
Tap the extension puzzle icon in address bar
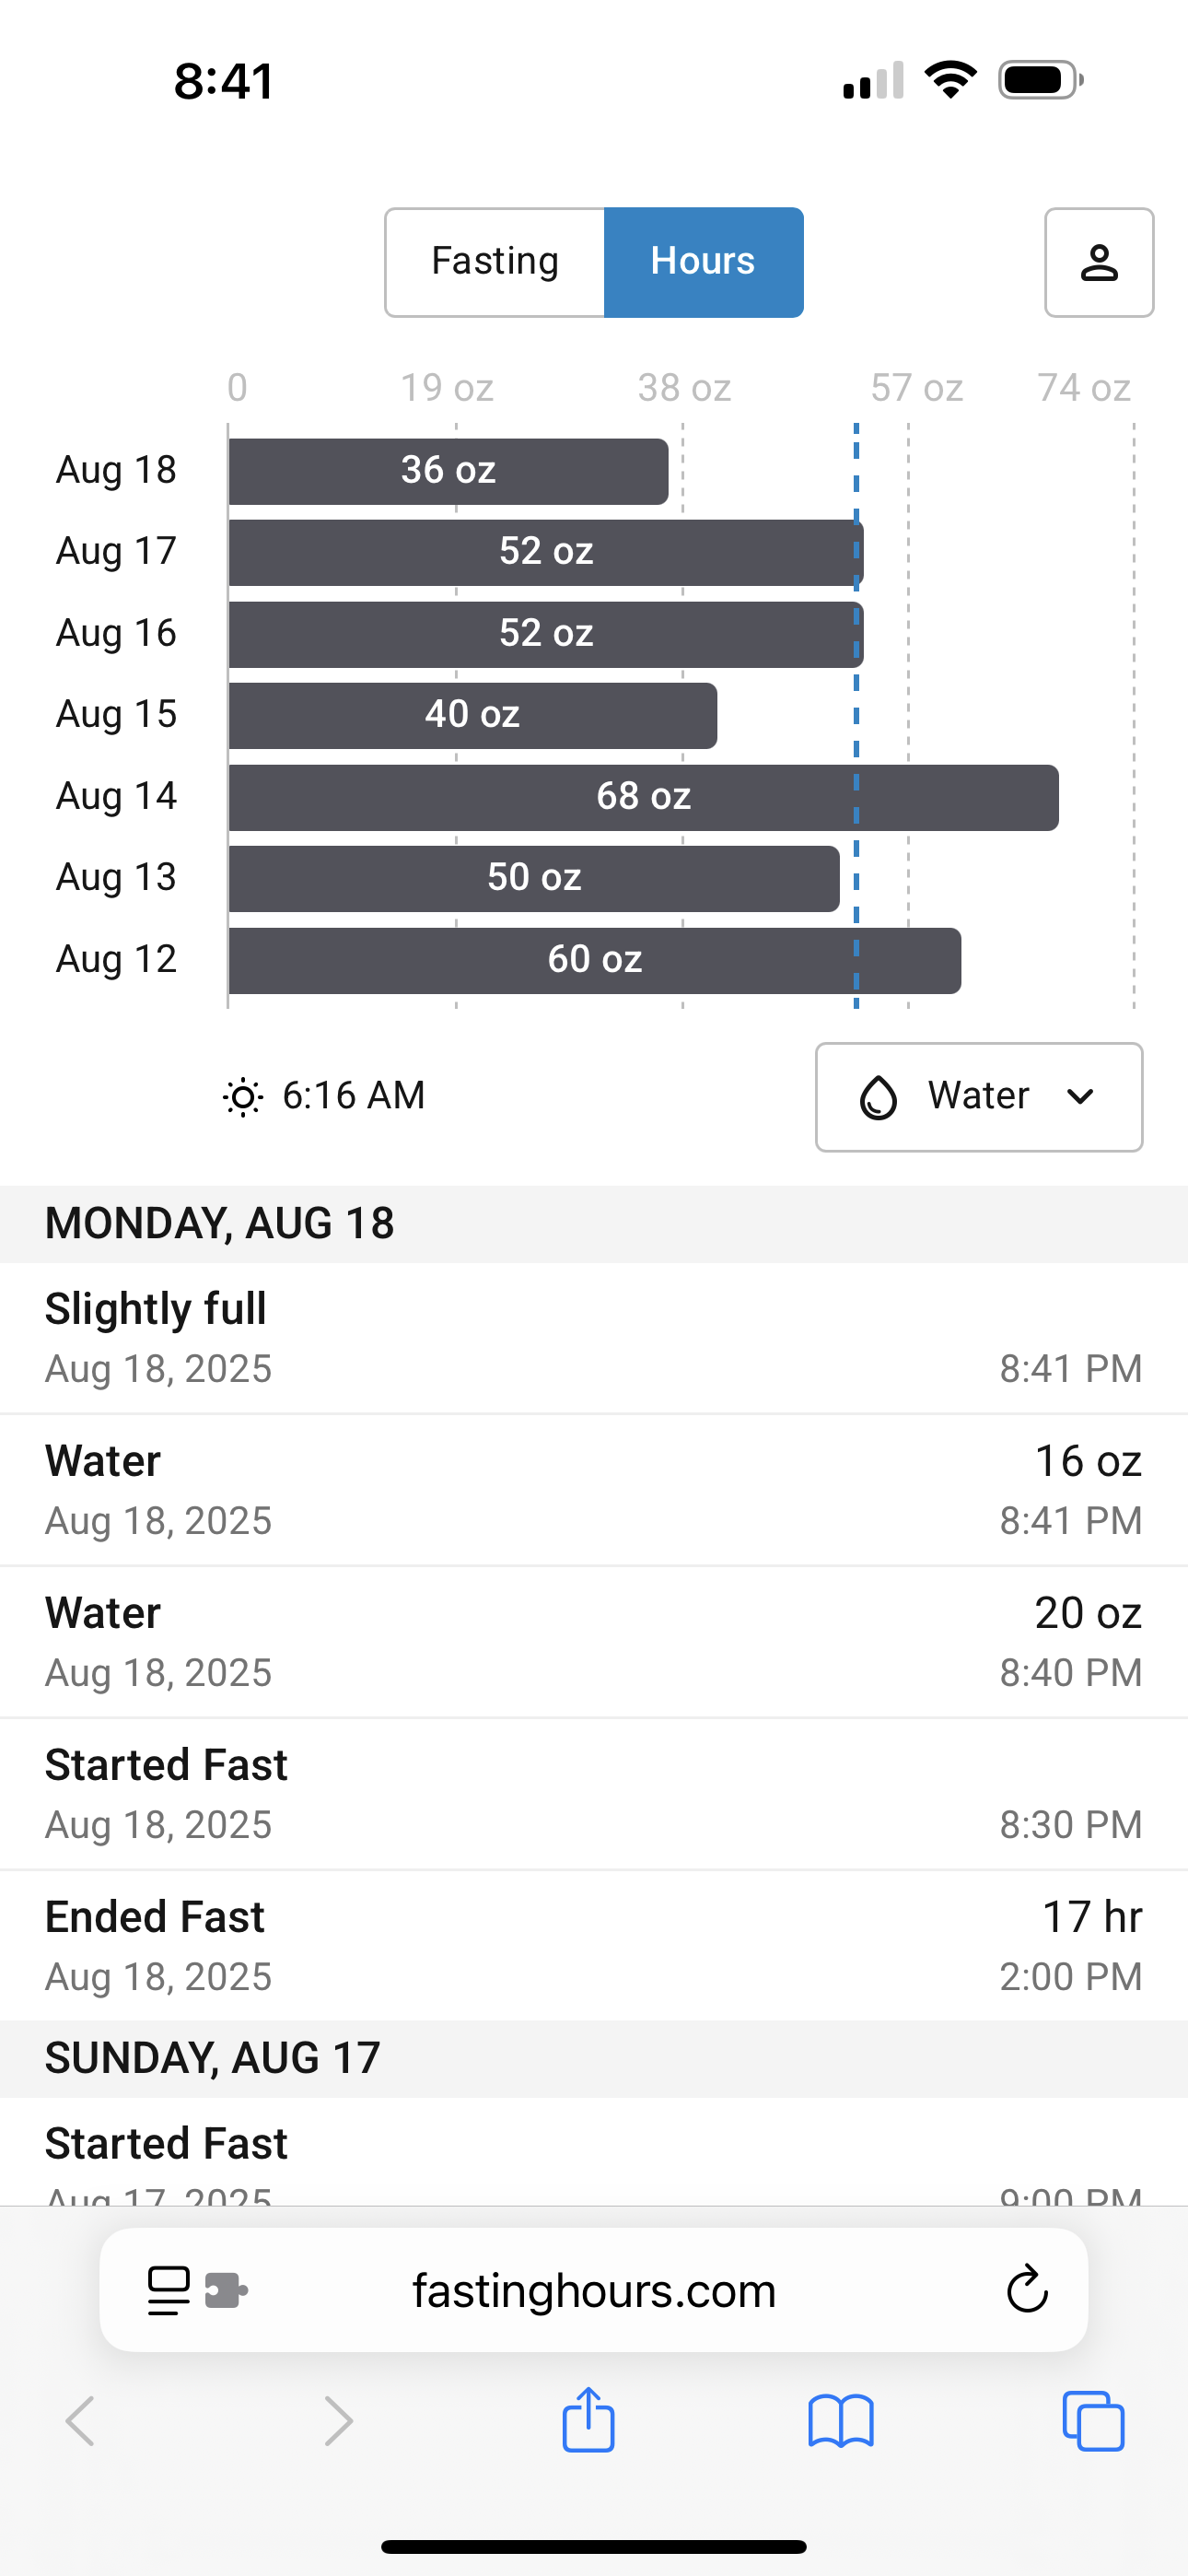point(226,2290)
